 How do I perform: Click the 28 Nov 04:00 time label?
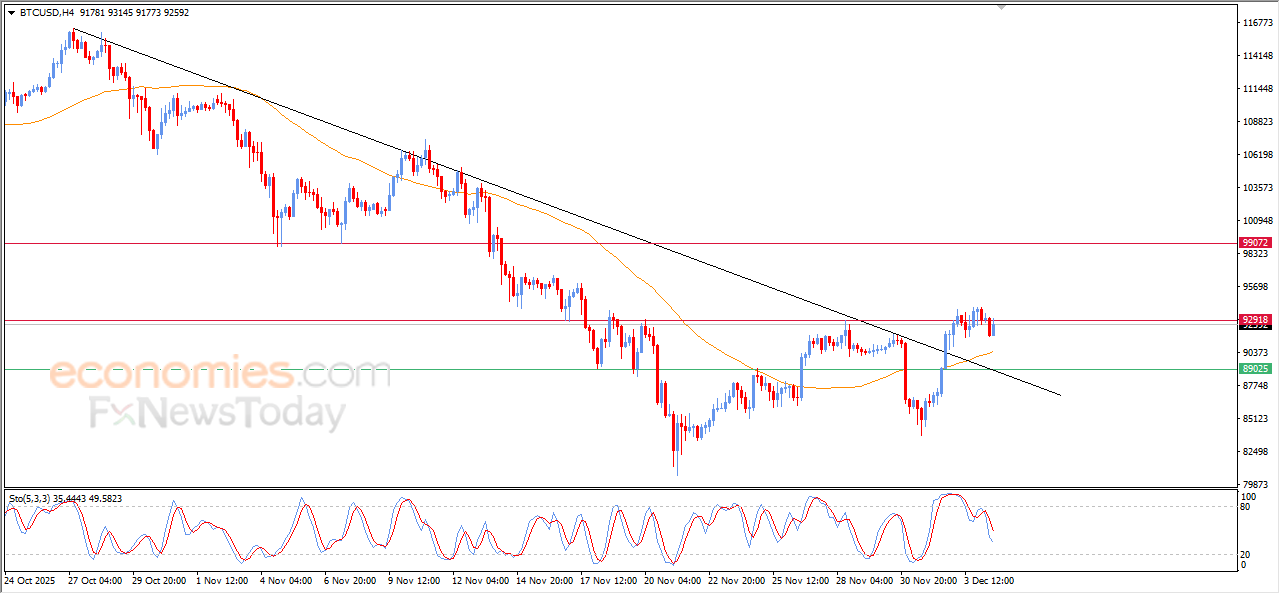click(863, 580)
